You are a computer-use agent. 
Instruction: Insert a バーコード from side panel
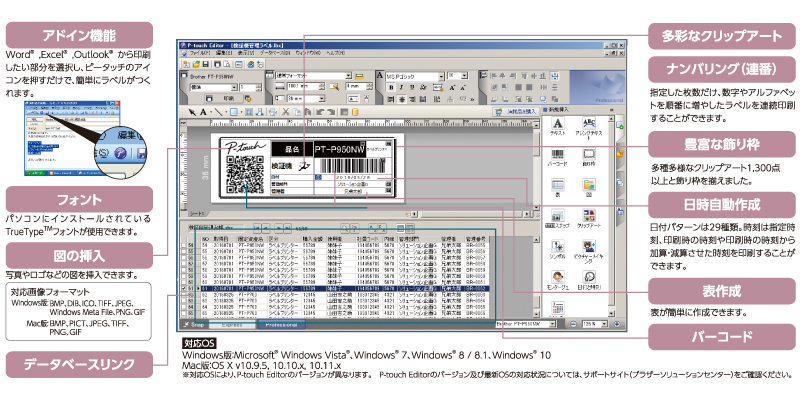559,158
